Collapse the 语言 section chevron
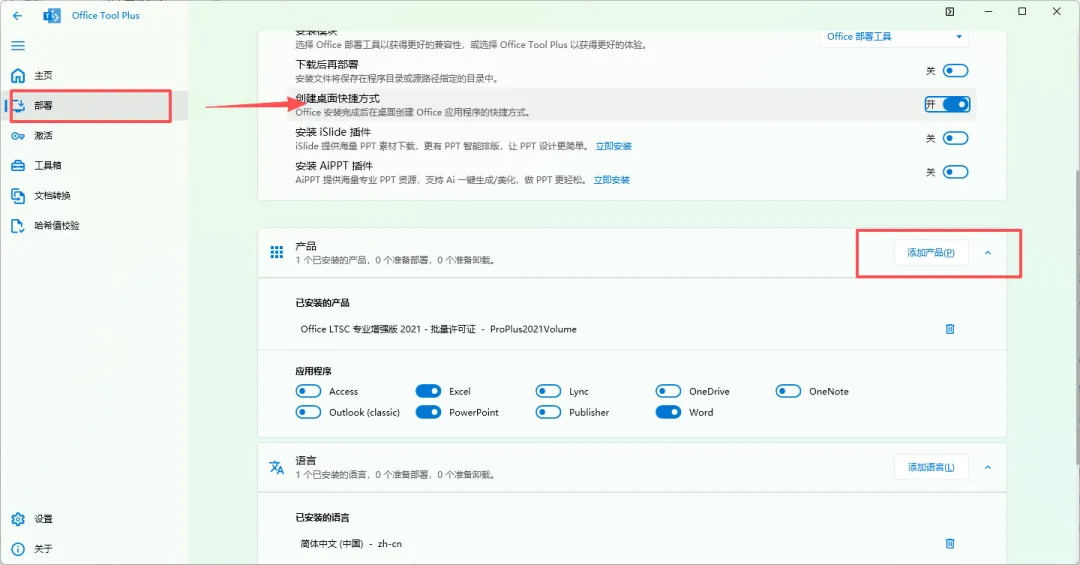The image size is (1080, 565). (x=988, y=467)
